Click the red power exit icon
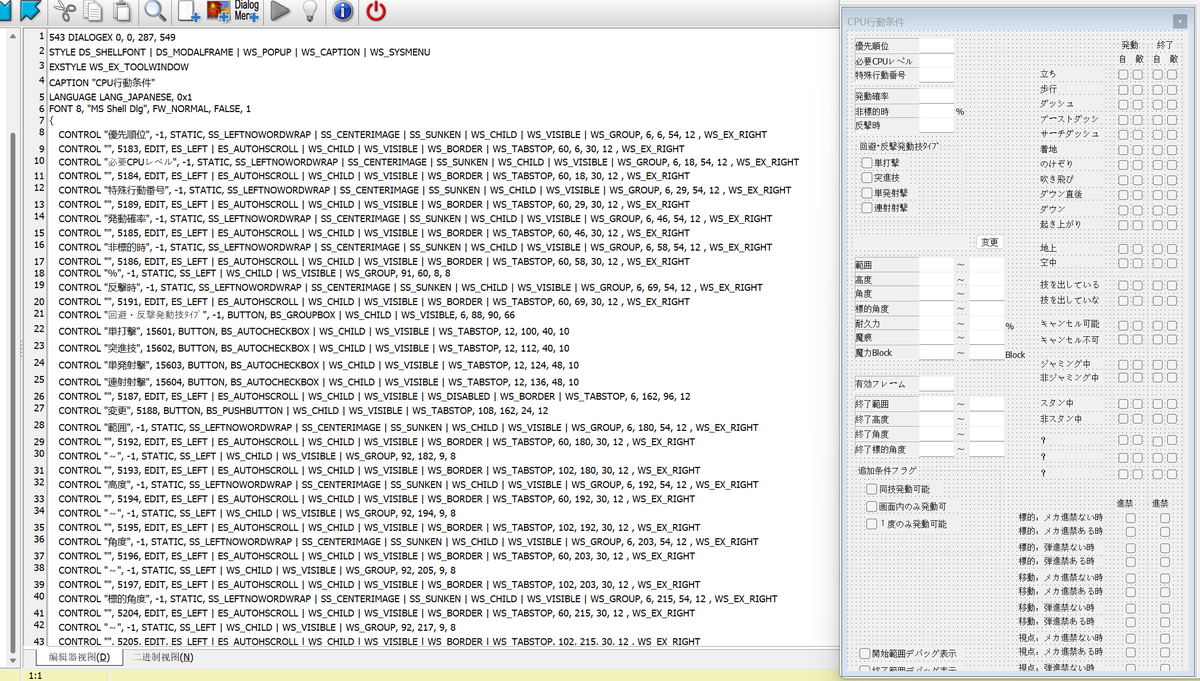 (x=376, y=11)
